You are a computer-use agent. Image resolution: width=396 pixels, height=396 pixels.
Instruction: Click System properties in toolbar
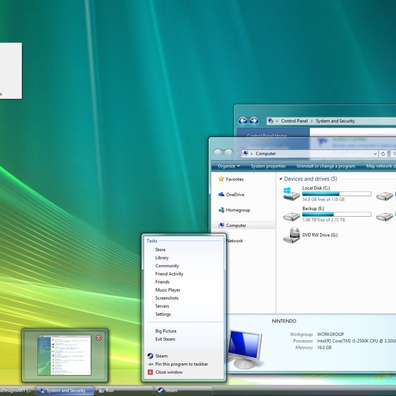click(x=268, y=166)
